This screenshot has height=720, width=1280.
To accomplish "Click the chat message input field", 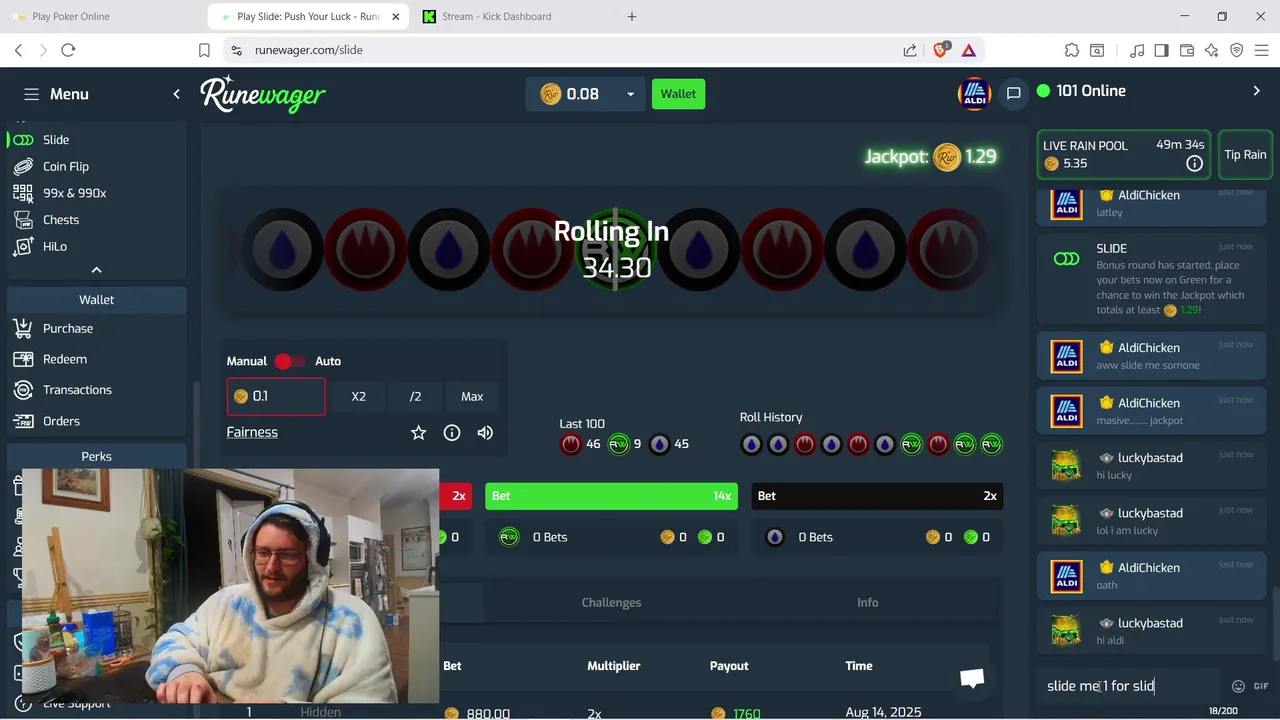I will point(1130,686).
